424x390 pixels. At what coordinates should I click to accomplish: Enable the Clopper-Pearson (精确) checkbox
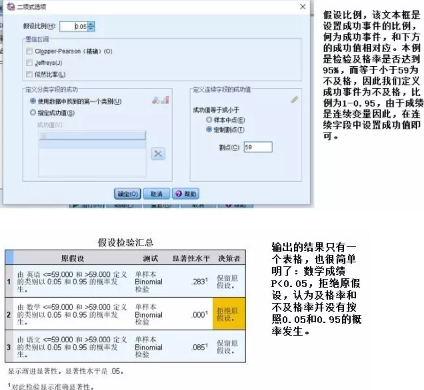point(30,51)
